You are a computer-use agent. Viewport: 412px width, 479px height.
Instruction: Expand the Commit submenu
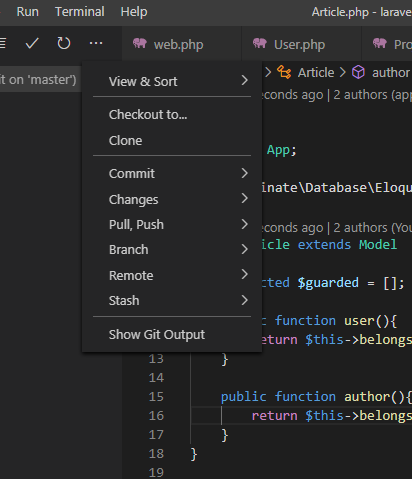(172, 173)
